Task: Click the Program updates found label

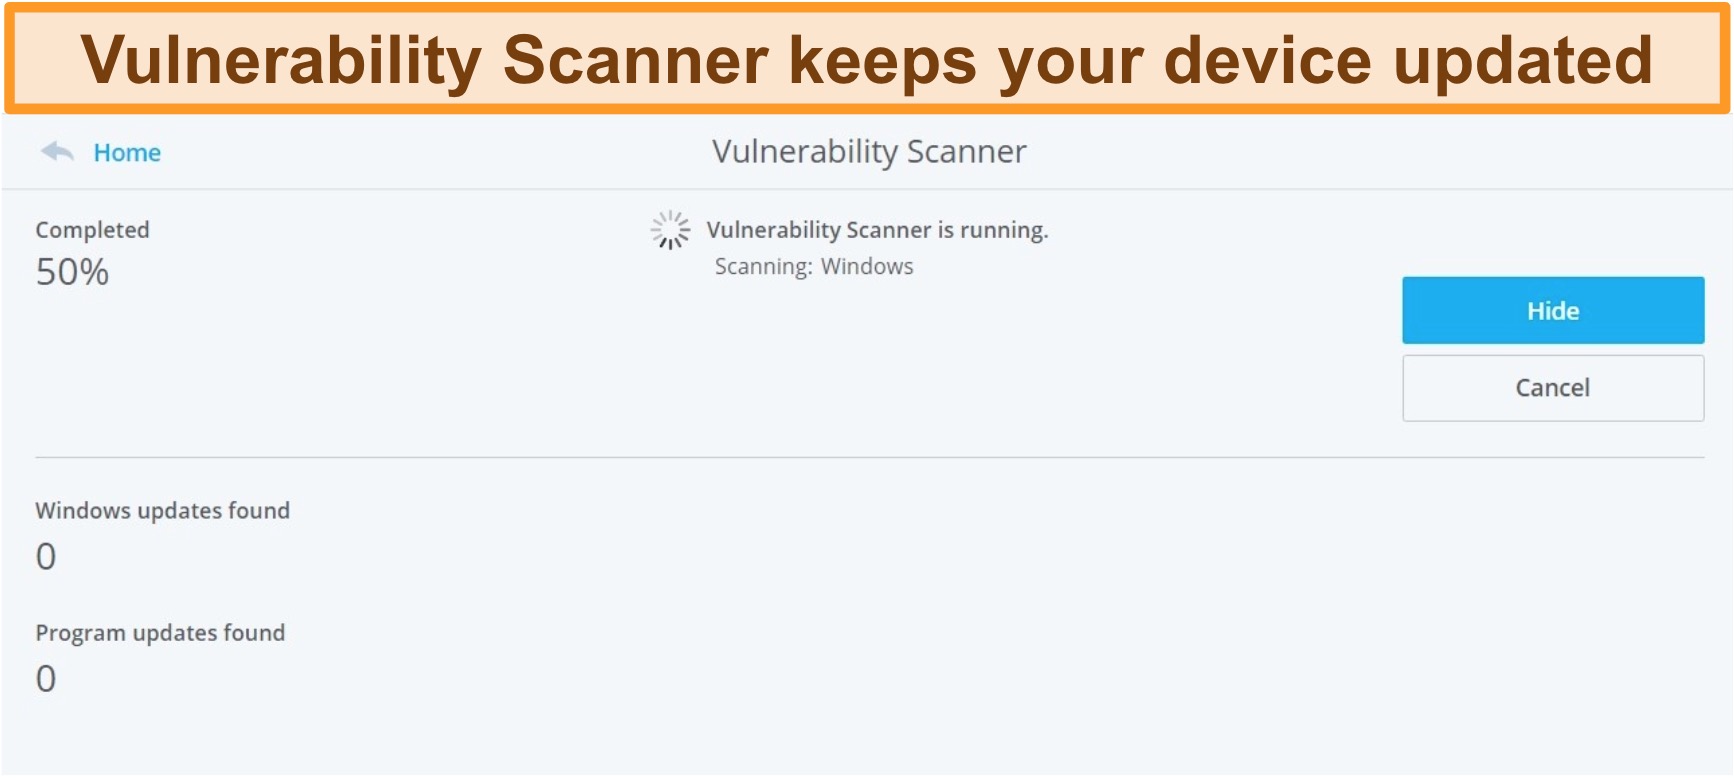Action: tap(160, 633)
